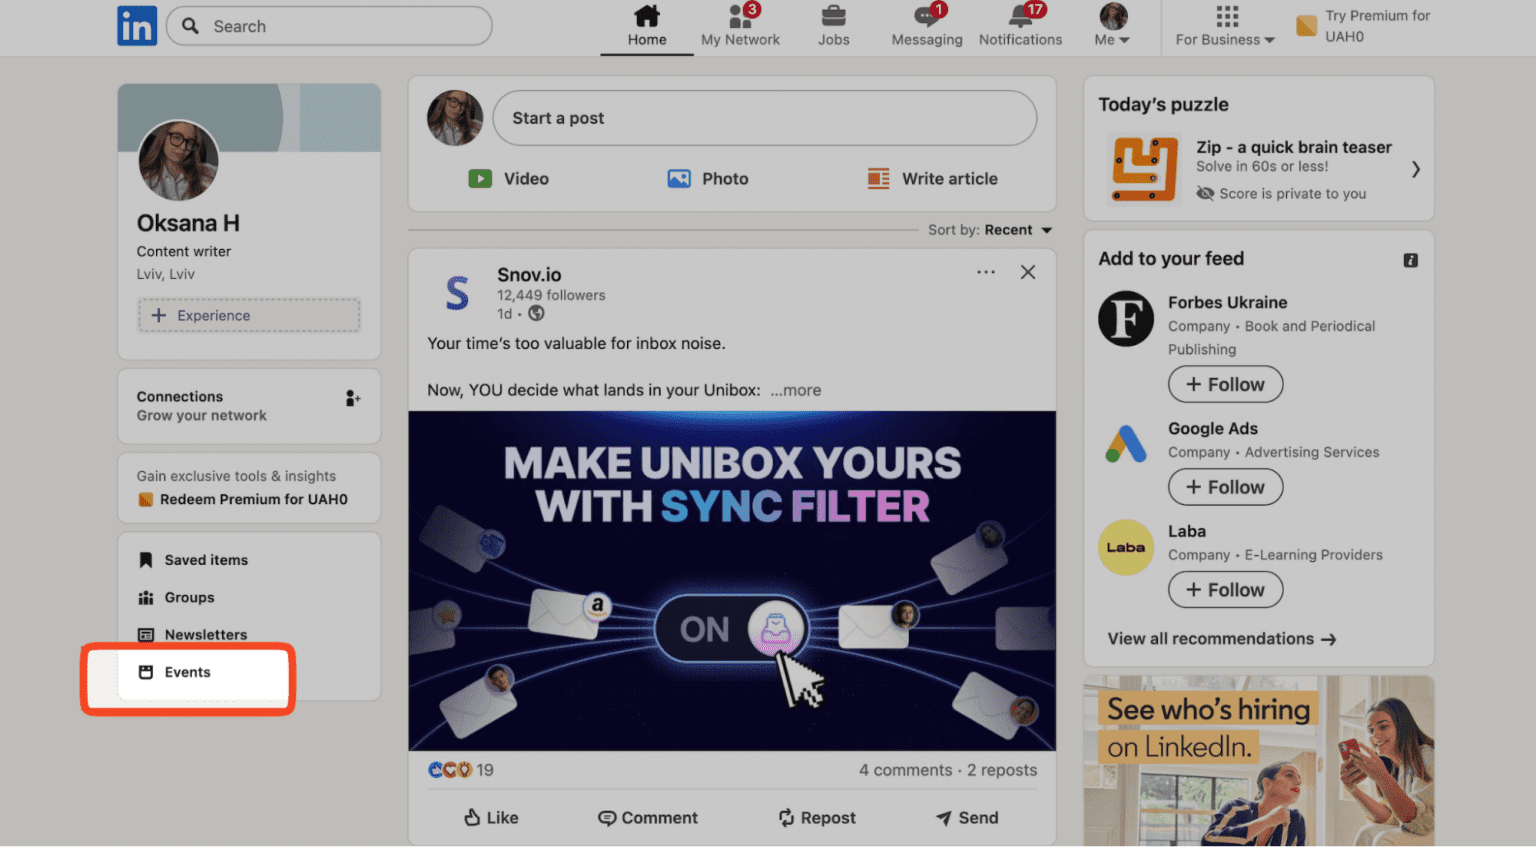1536x847 pixels.
Task: Click the Oksana H name
Action: coord(188,223)
